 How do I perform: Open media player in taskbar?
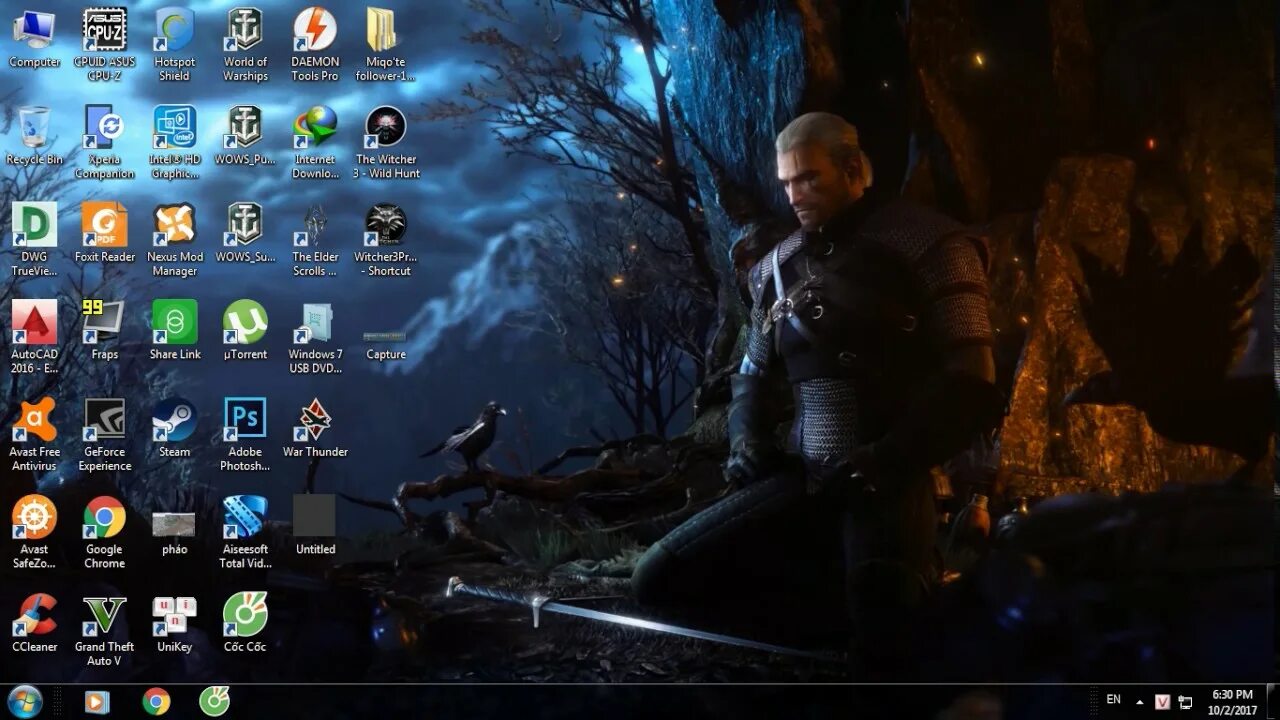tap(96, 702)
